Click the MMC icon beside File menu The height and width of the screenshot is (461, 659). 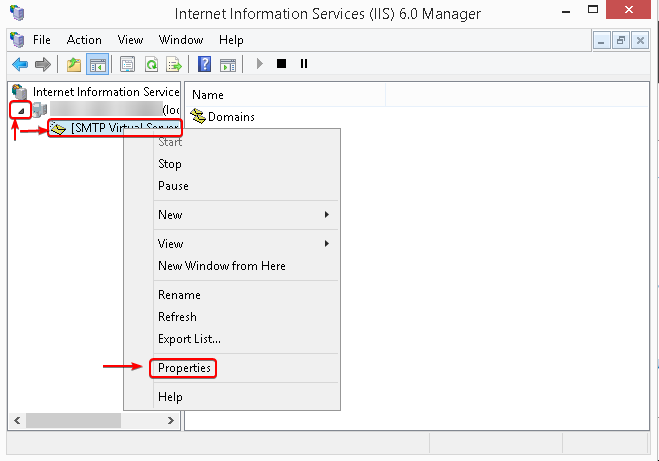17,40
